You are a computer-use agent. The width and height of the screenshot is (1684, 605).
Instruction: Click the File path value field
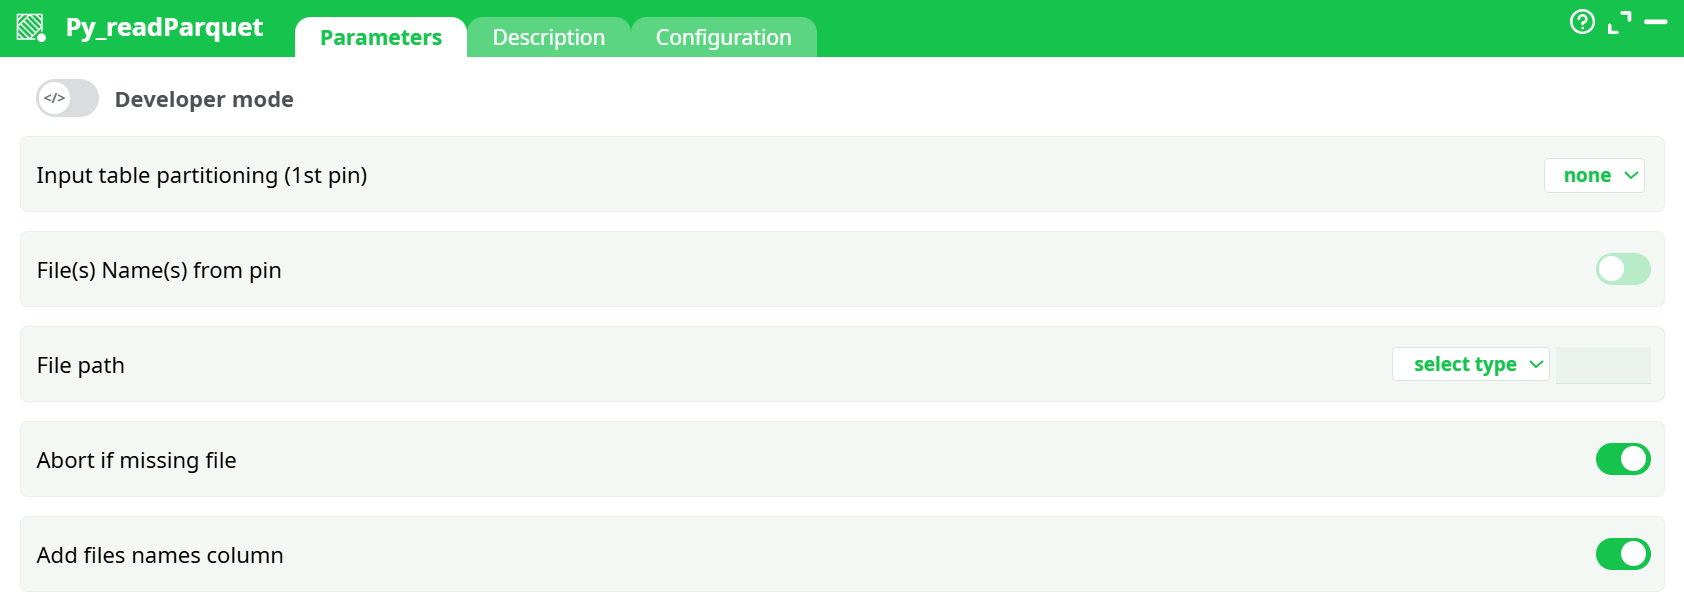[x=1603, y=365]
